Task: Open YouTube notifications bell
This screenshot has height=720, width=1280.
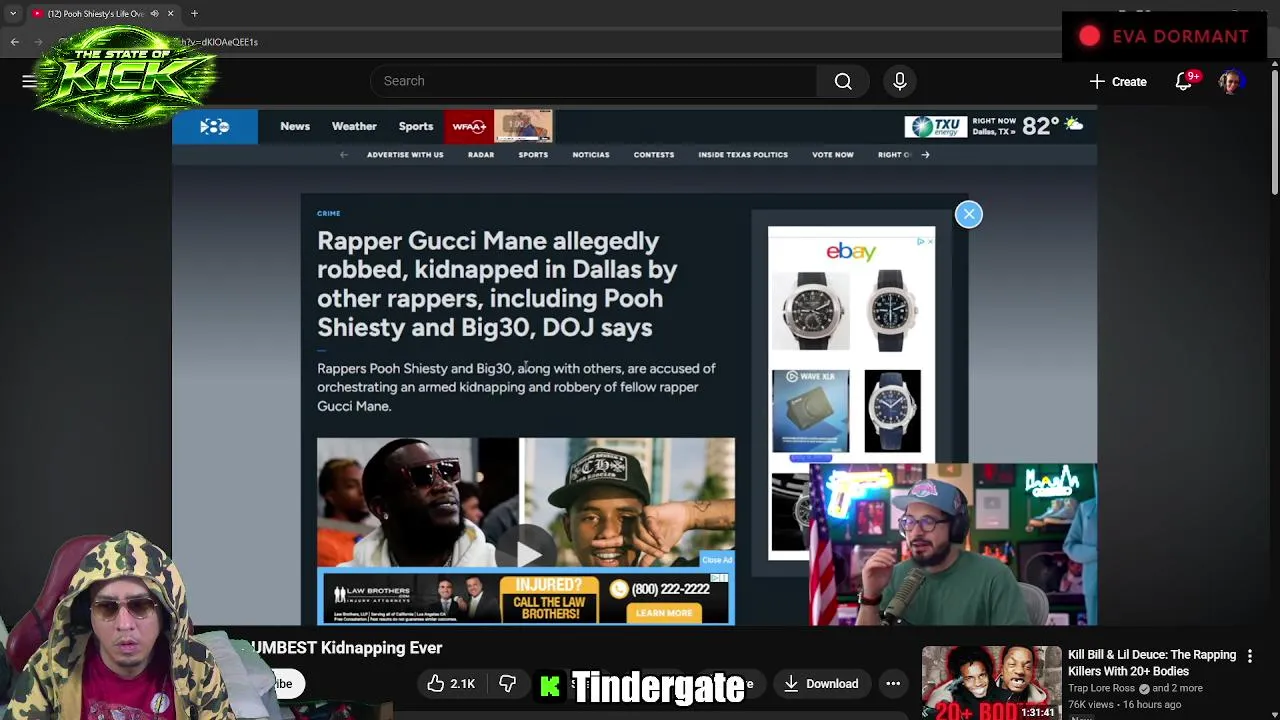Action: coord(1184,82)
